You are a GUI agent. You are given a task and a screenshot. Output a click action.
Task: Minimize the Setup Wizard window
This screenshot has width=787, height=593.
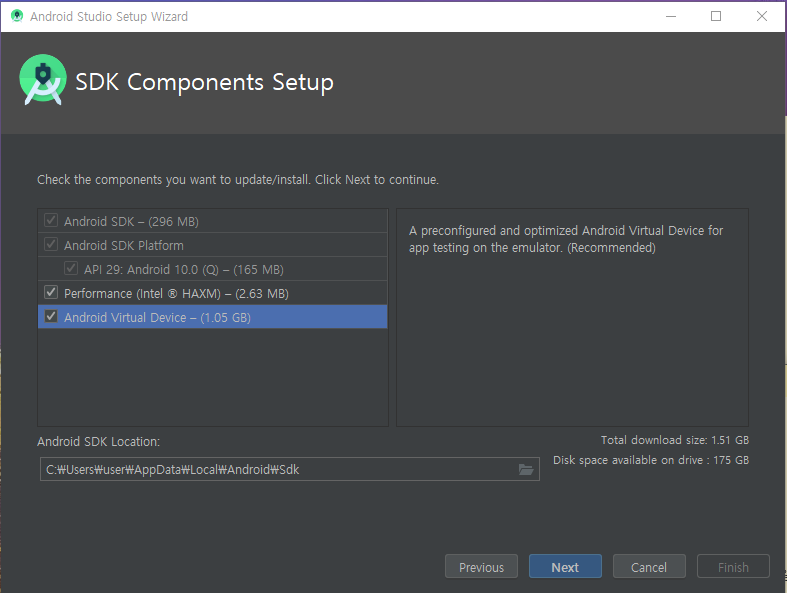click(671, 17)
